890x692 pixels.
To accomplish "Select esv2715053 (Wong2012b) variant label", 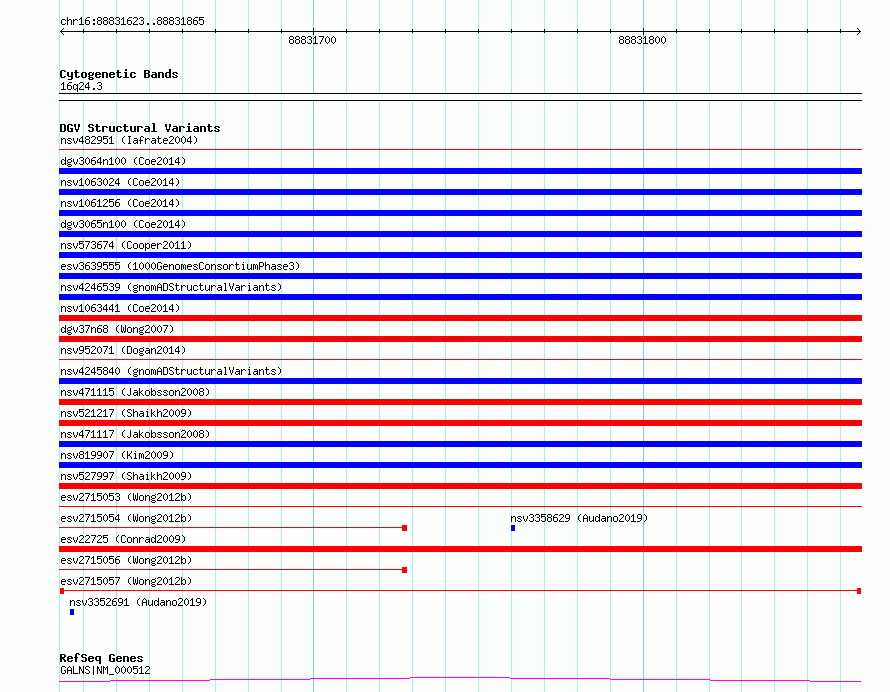I will (x=126, y=497).
